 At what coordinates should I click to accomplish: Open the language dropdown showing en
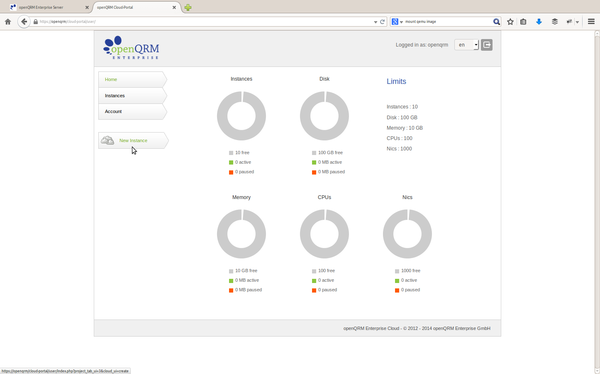466,45
